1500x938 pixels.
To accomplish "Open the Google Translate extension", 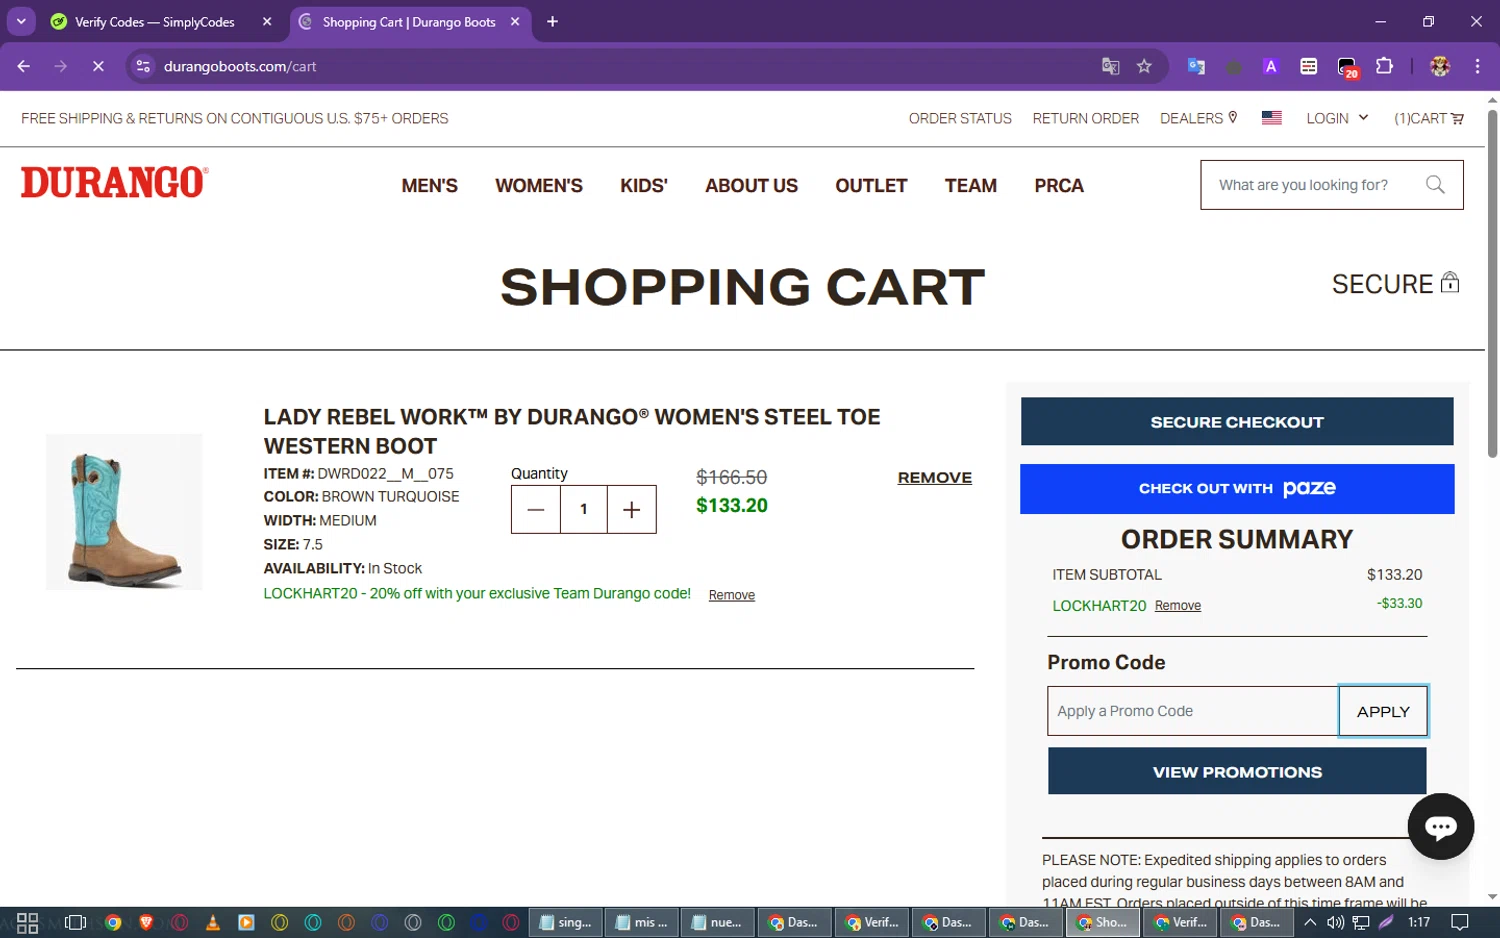I will click(x=1196, y=66).
